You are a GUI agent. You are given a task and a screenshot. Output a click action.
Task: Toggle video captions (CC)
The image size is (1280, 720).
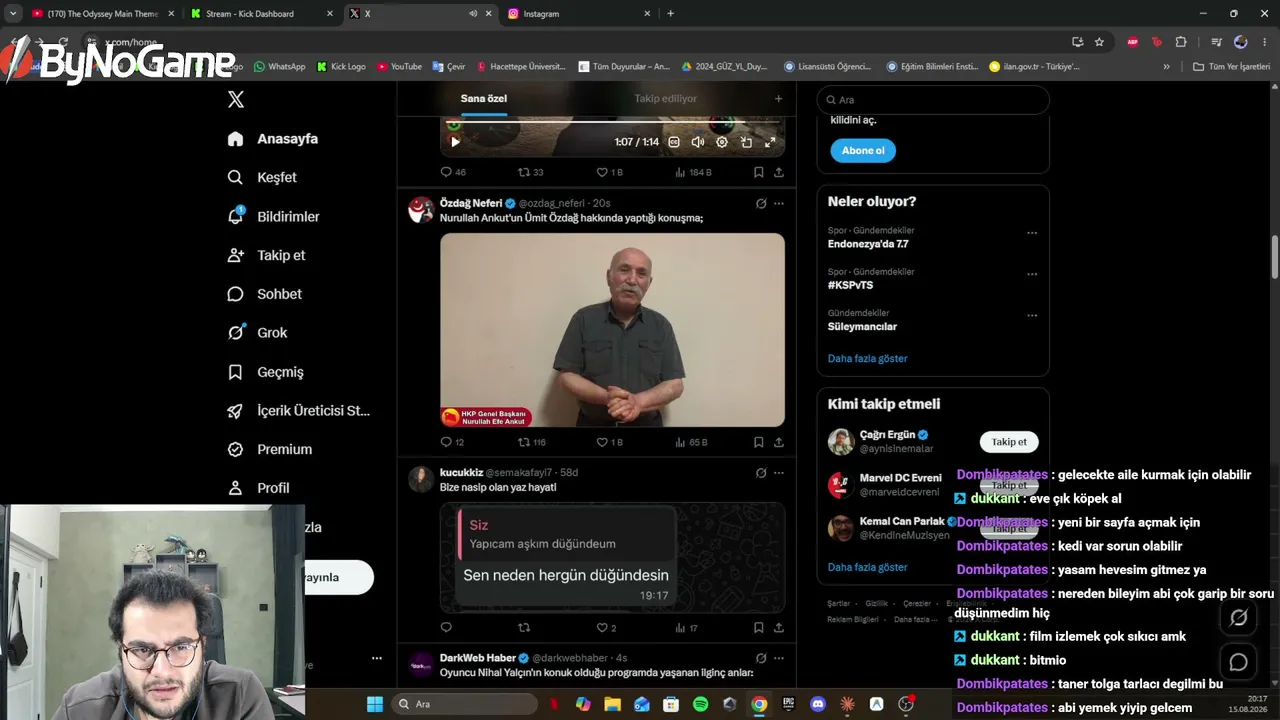674,142
